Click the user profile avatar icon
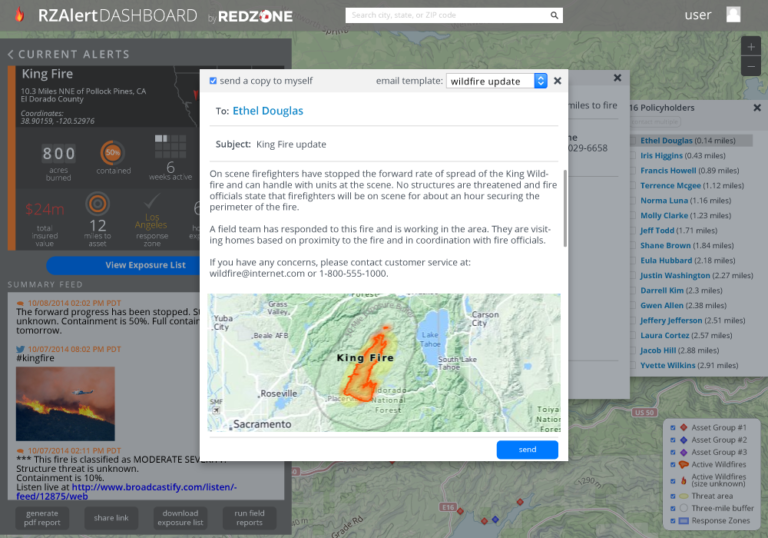 coord(733,15)
